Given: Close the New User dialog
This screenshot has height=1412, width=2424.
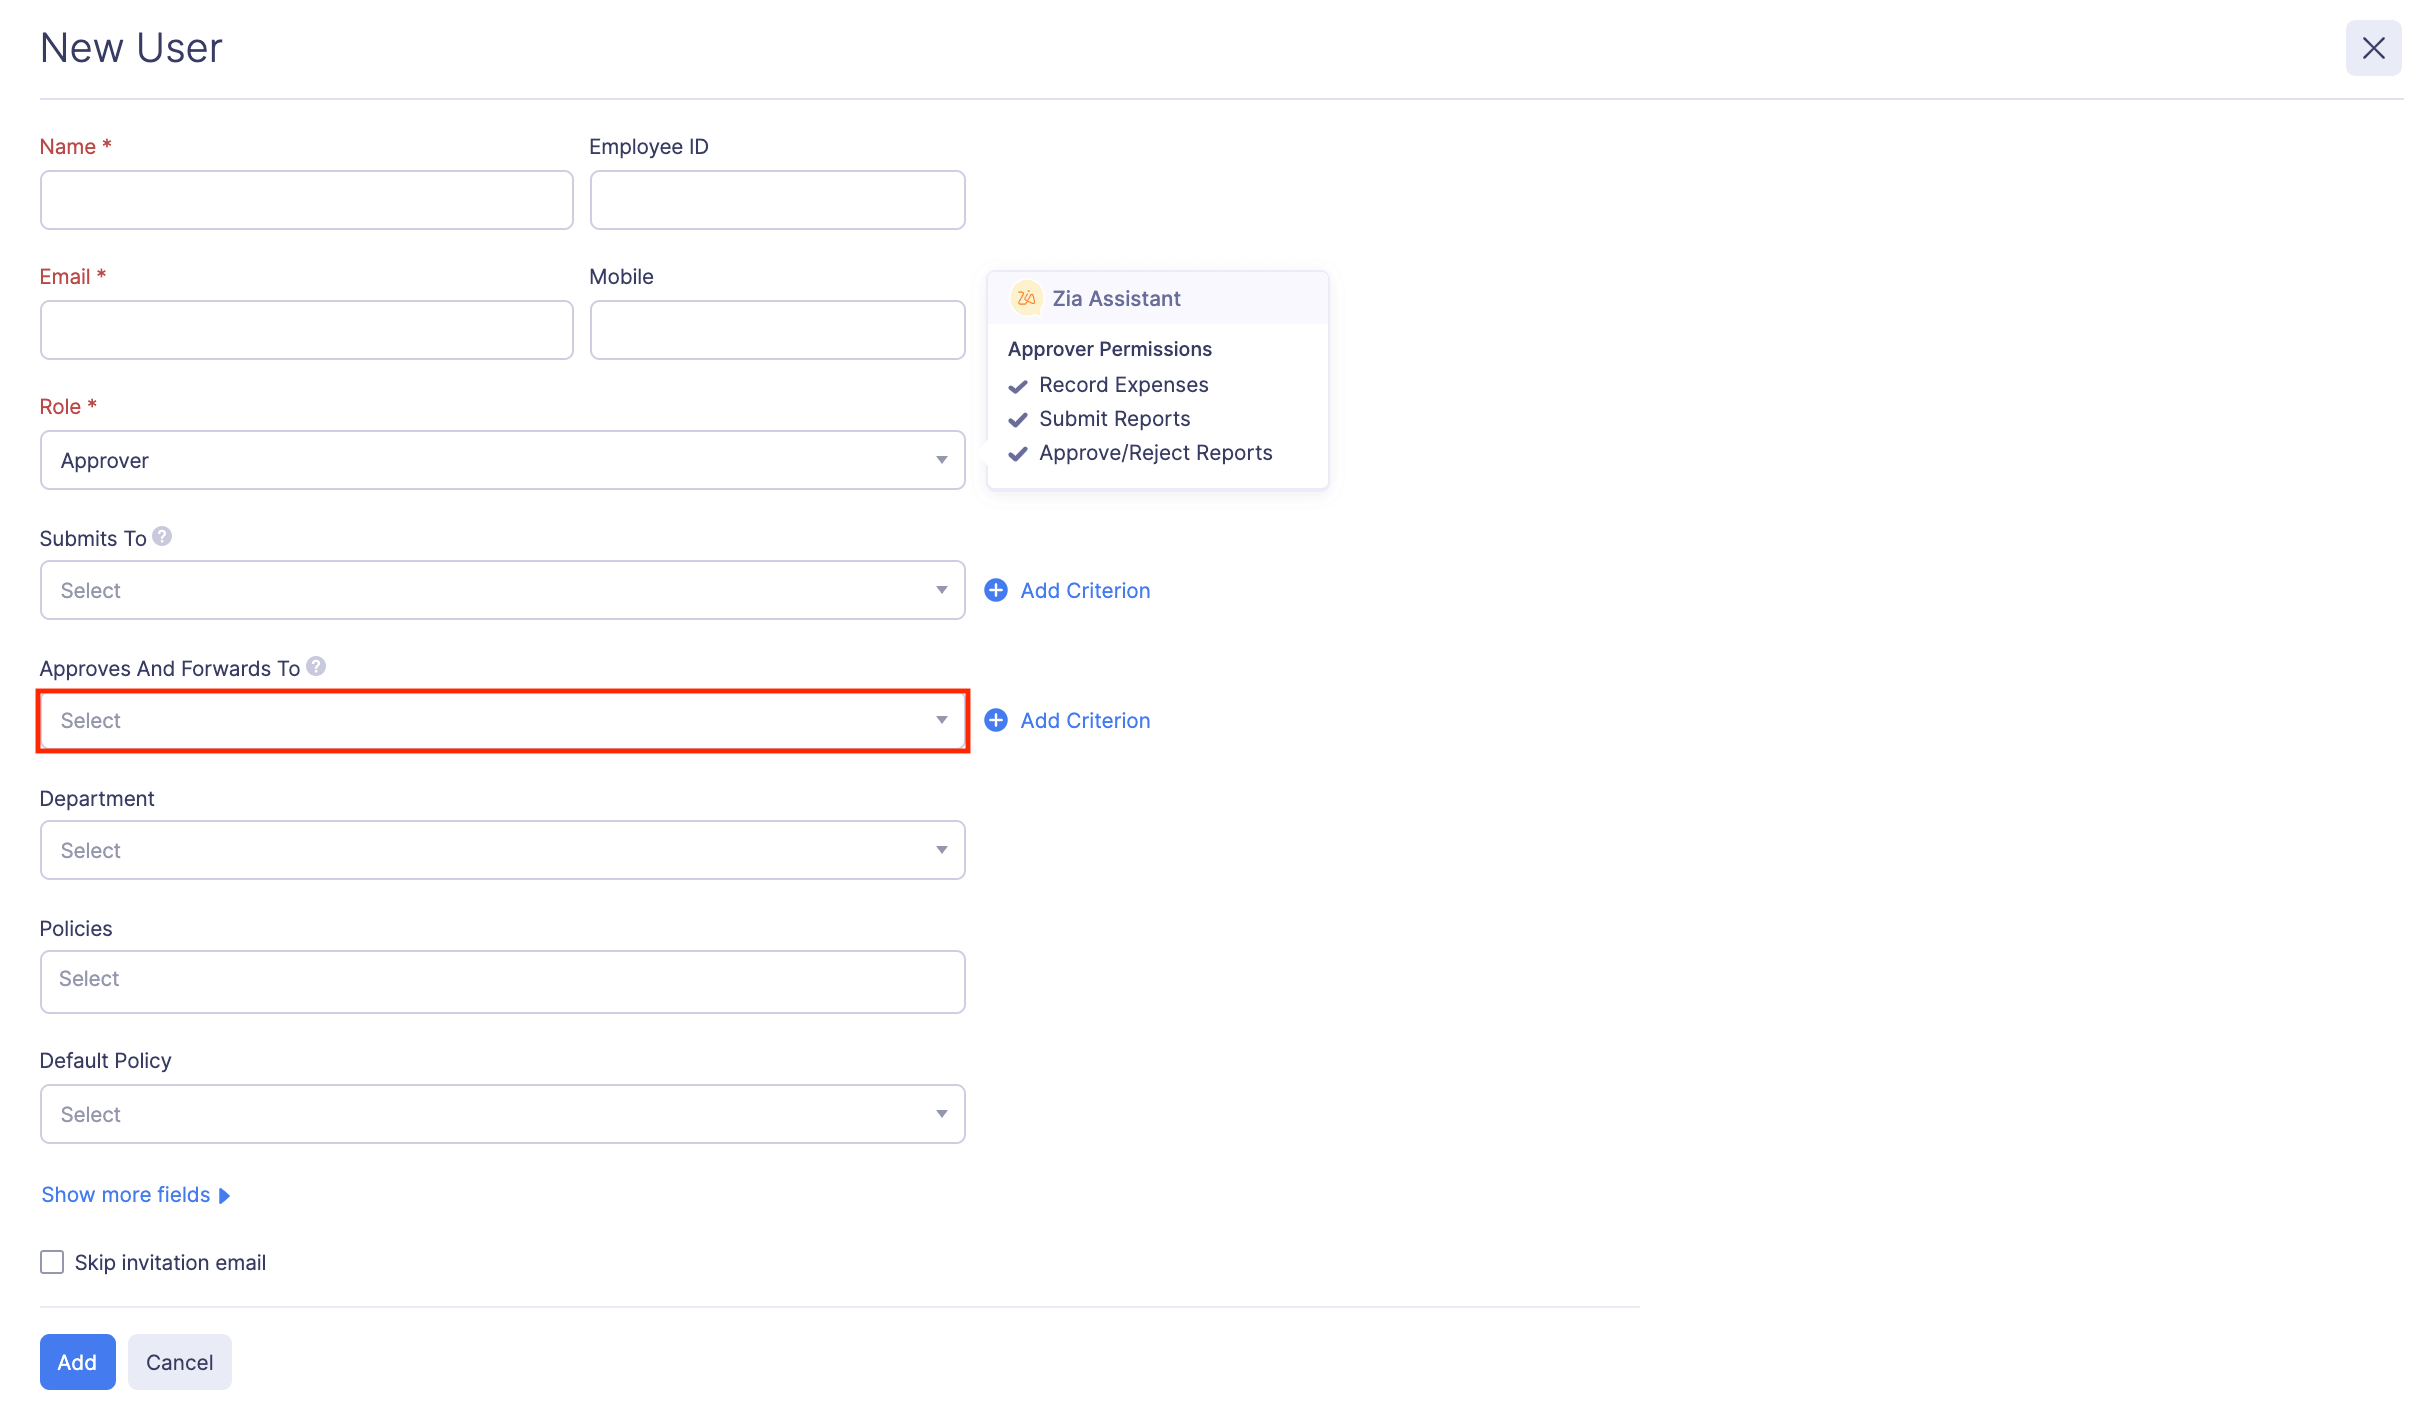Looking at the screenshot, I should coord(2374,47).
